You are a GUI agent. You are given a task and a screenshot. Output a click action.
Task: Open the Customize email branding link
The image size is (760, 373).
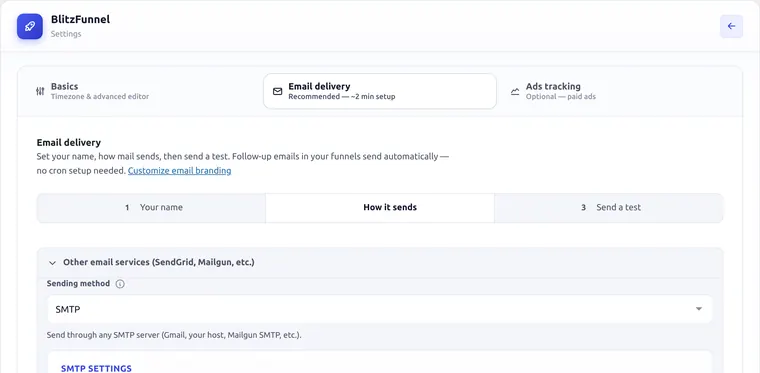pos(179,171)
